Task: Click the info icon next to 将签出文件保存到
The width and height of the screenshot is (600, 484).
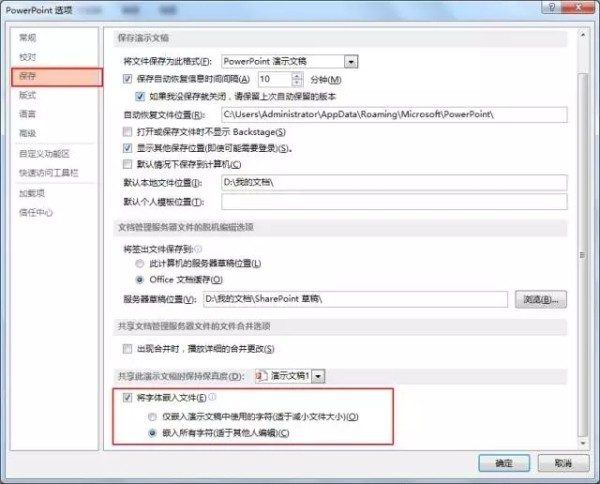Action: click(x=197, y=249)
